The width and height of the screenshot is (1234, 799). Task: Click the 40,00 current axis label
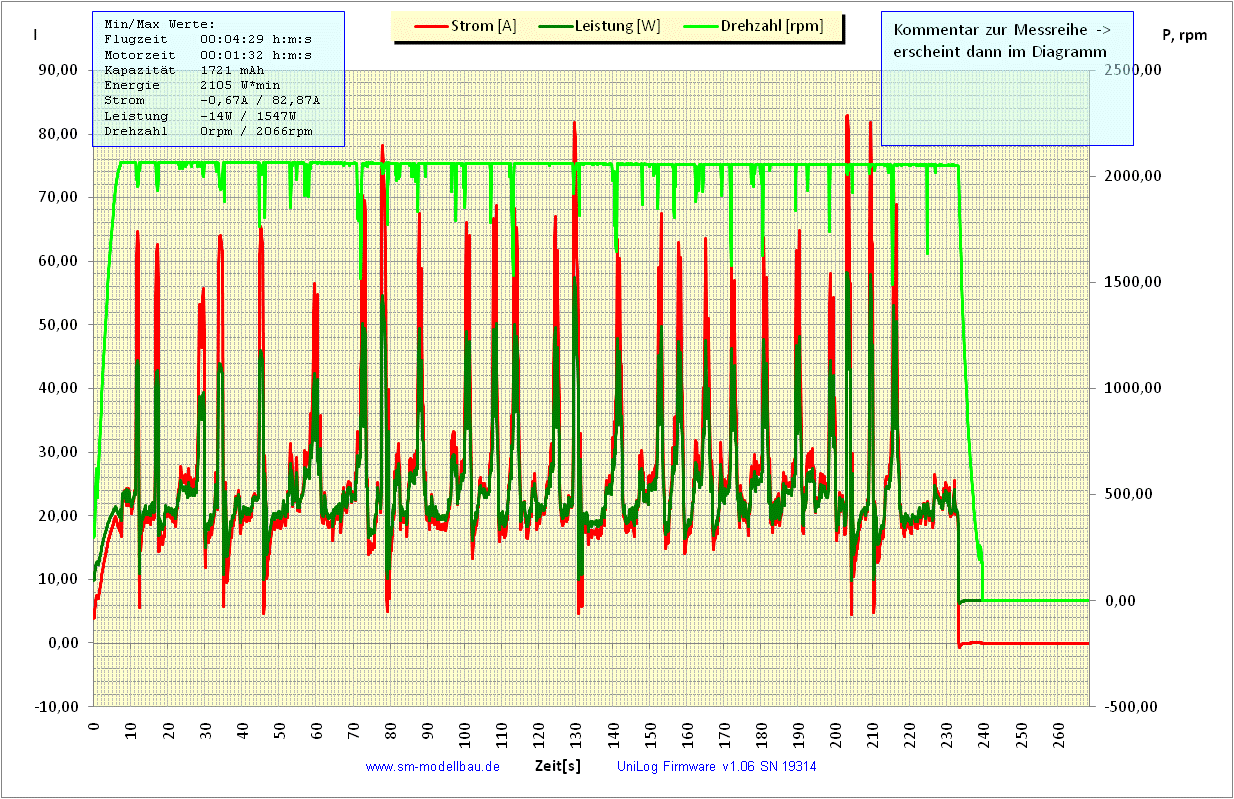[x=56, y=388]
